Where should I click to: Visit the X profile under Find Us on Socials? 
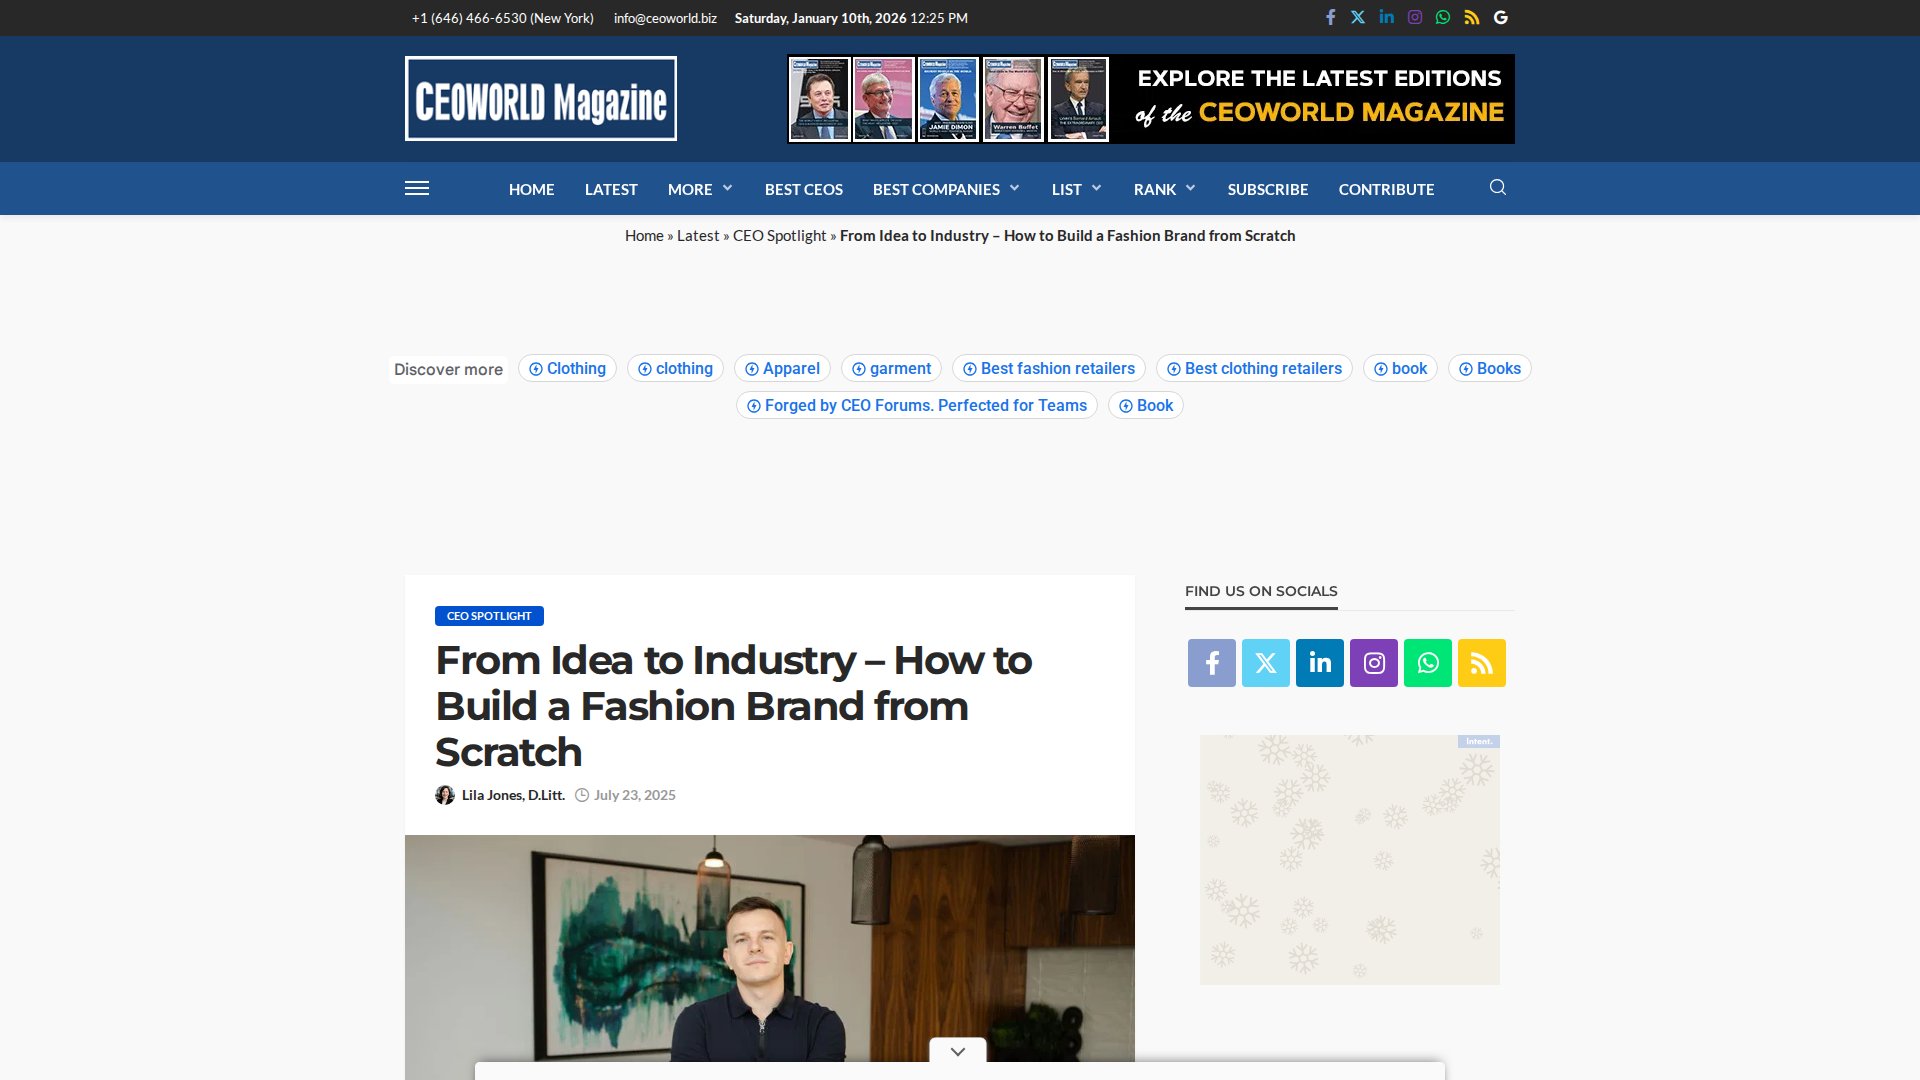1265,663
